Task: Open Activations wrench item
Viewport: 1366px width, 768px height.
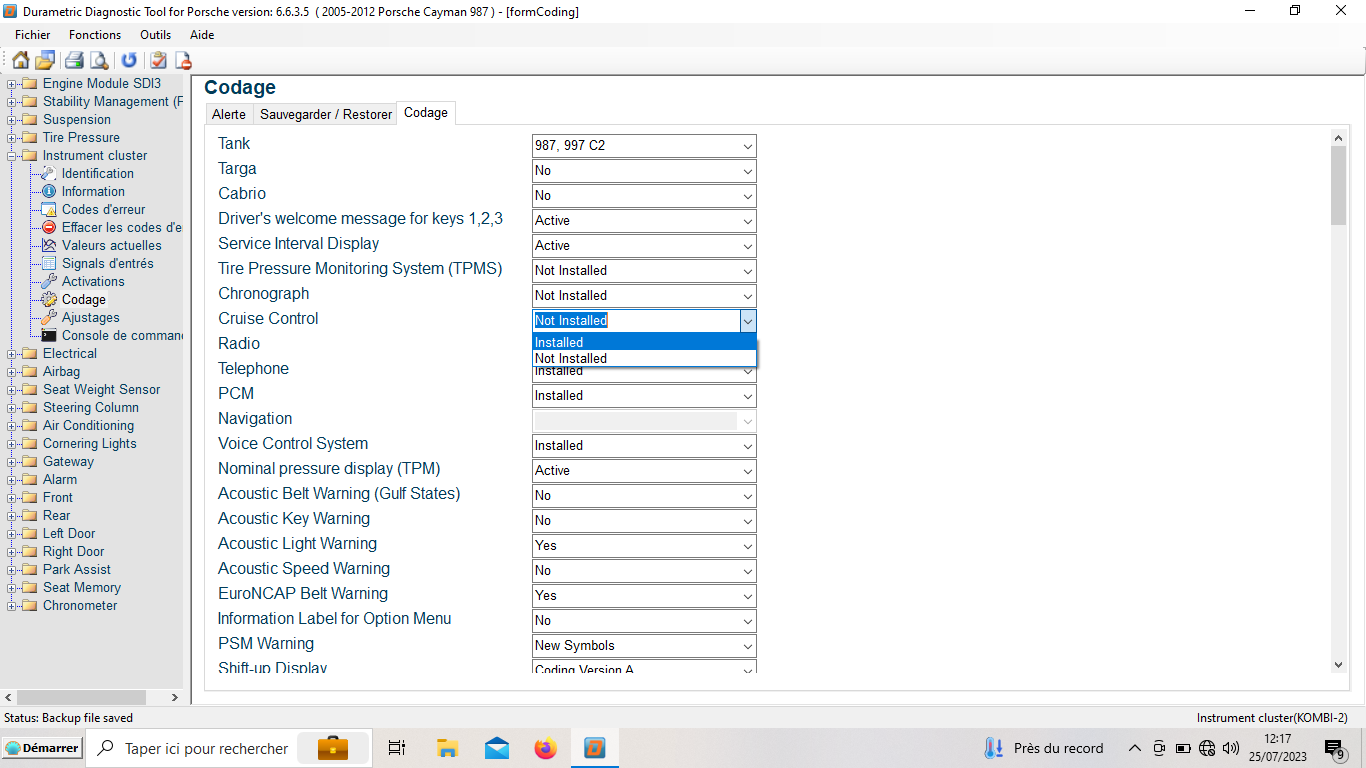Action: pos(93,281)
